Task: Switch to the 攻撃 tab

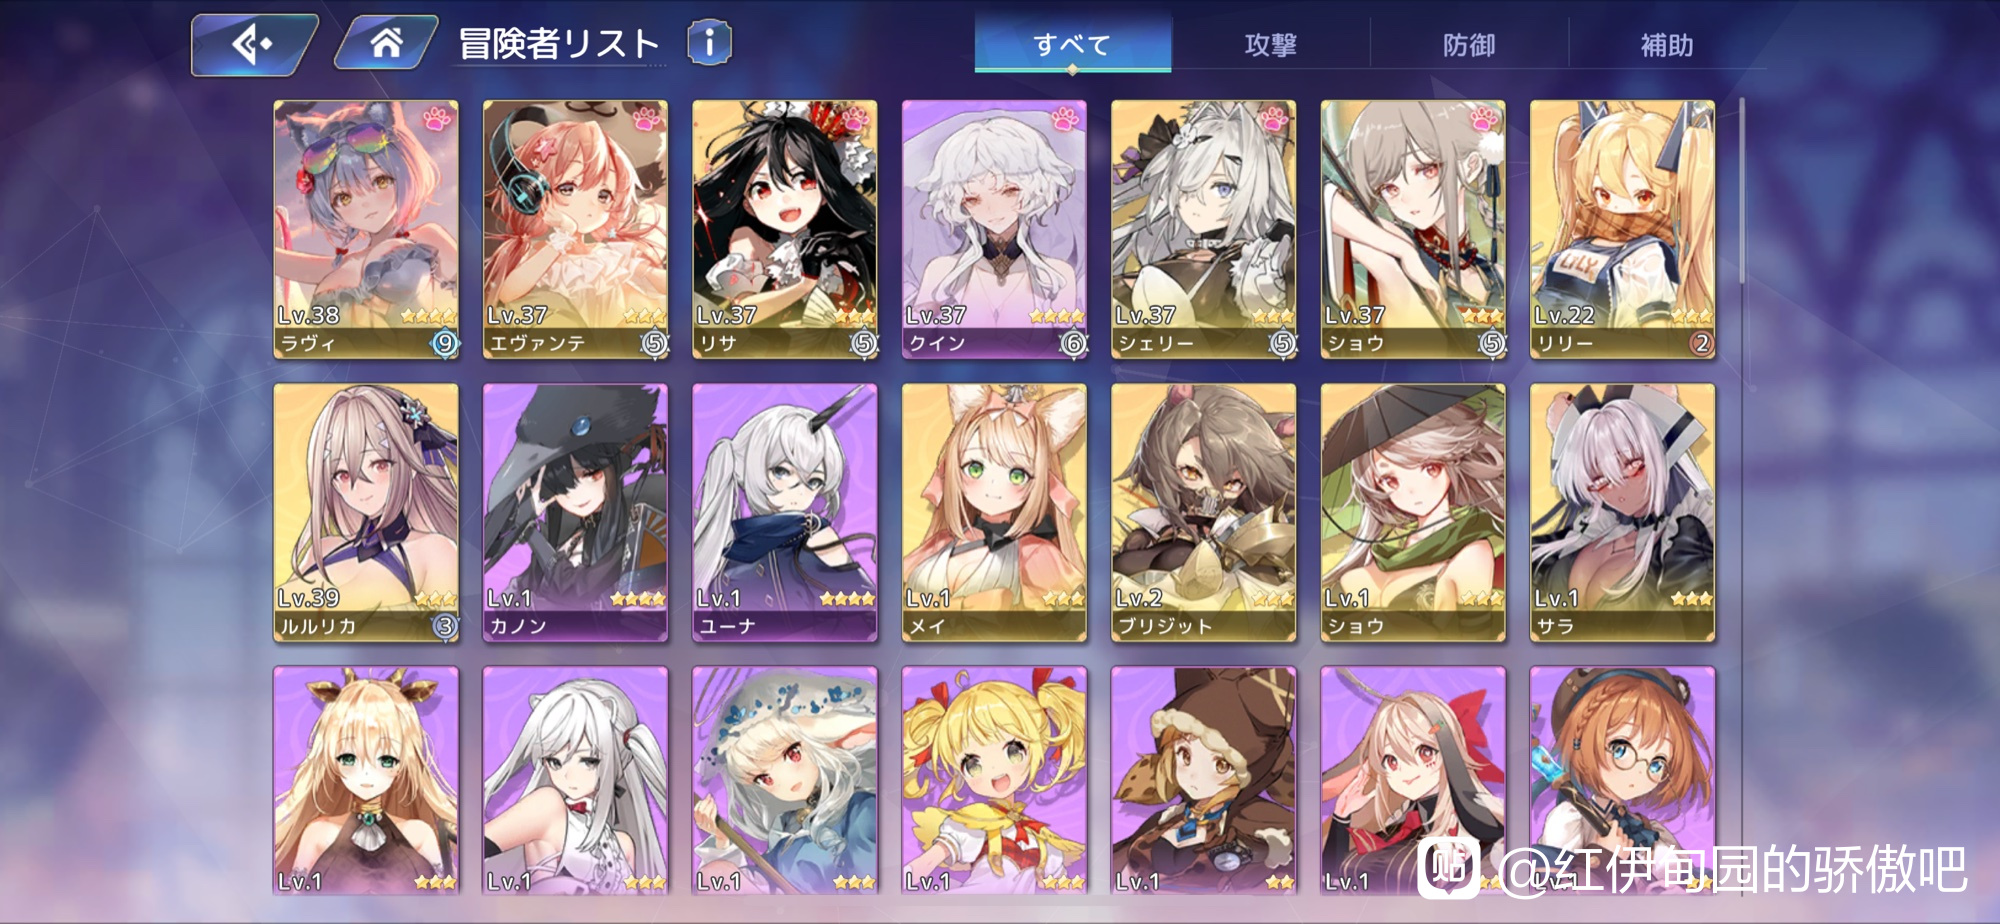Action: 1270,45
